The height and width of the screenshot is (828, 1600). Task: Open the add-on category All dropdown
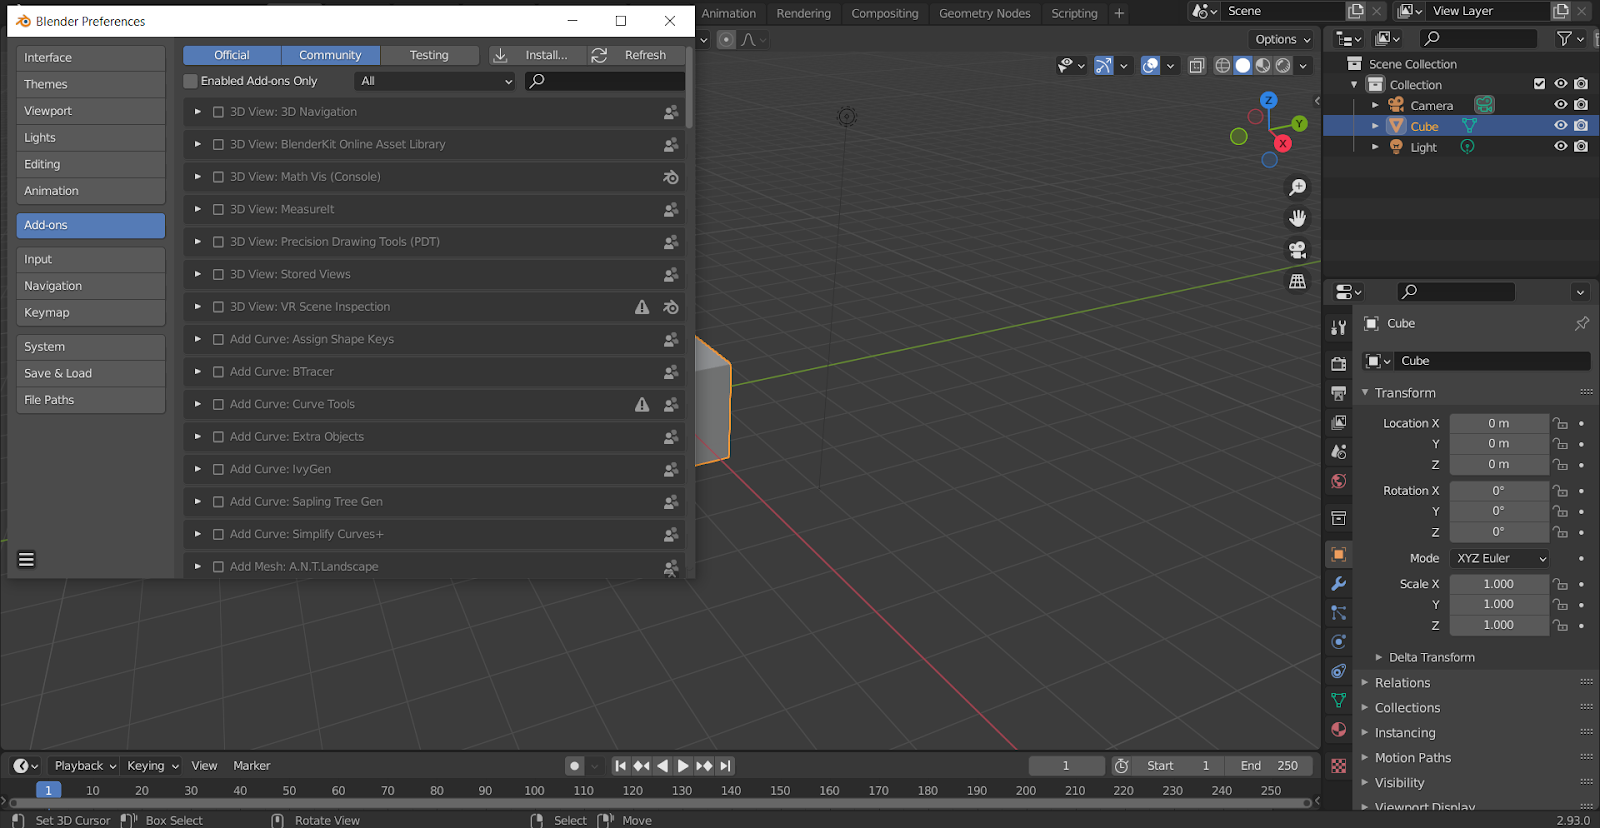435,81
